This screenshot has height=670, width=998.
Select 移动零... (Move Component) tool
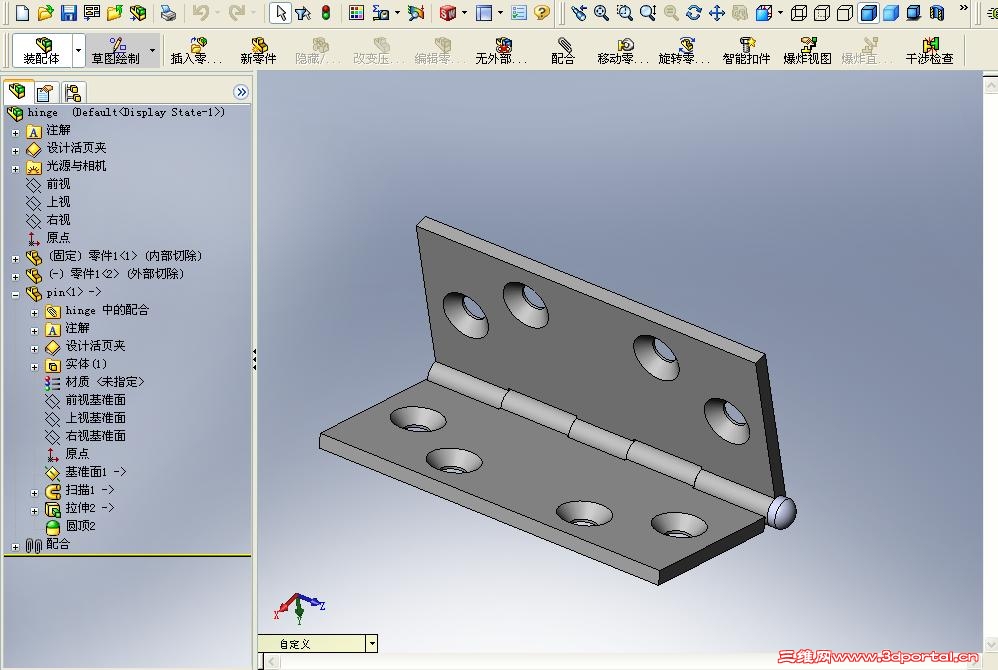(x=623, y=50)
